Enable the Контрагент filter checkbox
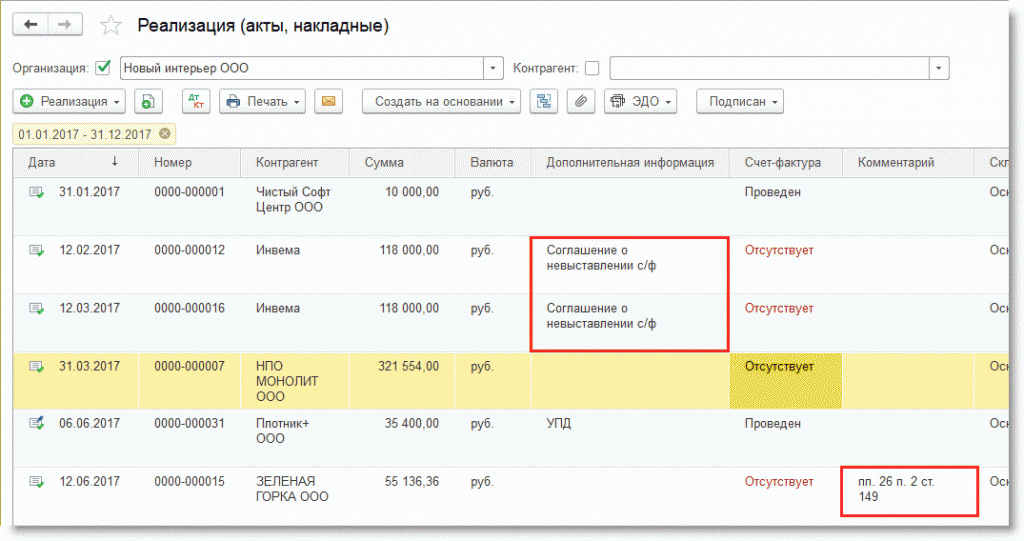Viewport: 1024px width, 541px height. (x=592, y=68)
